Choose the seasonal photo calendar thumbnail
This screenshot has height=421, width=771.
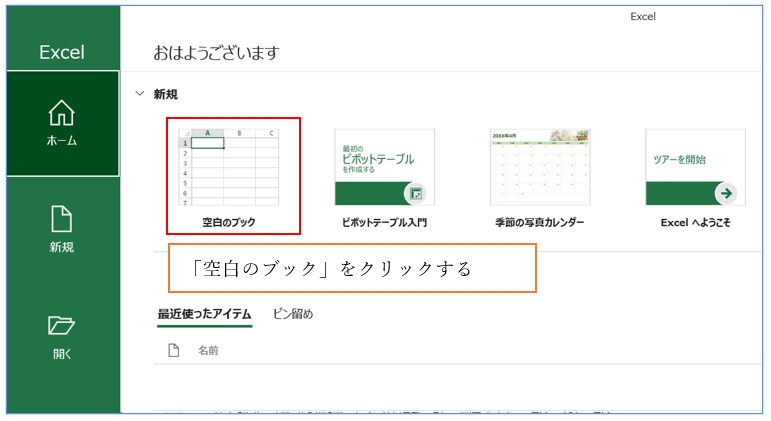540,167
